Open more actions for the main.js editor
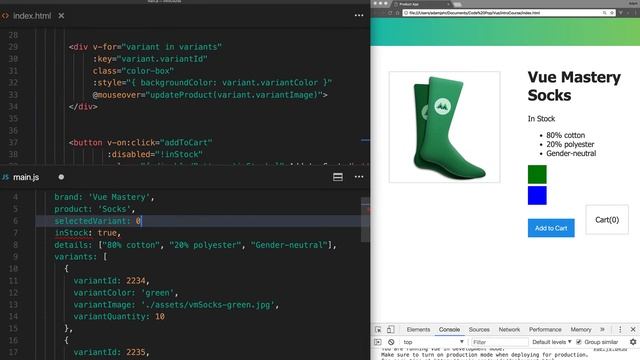The image size is (640, 360). point(359,177)
